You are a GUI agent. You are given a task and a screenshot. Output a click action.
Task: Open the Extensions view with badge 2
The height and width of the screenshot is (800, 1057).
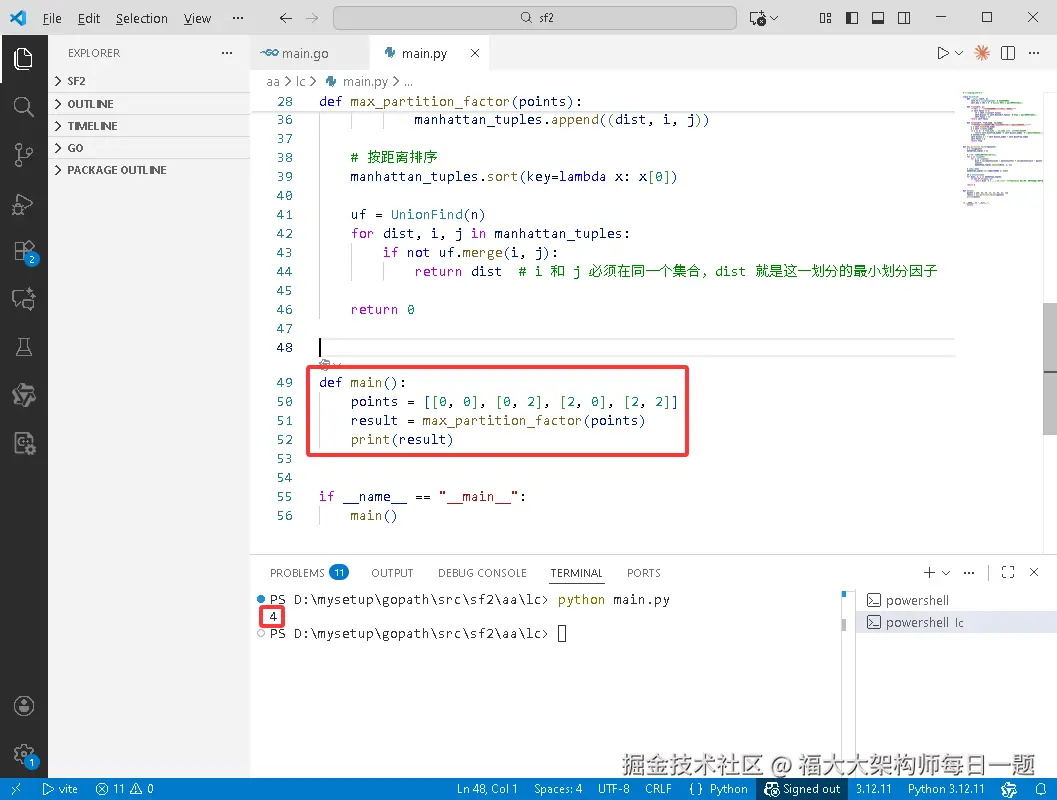[24, 251]
